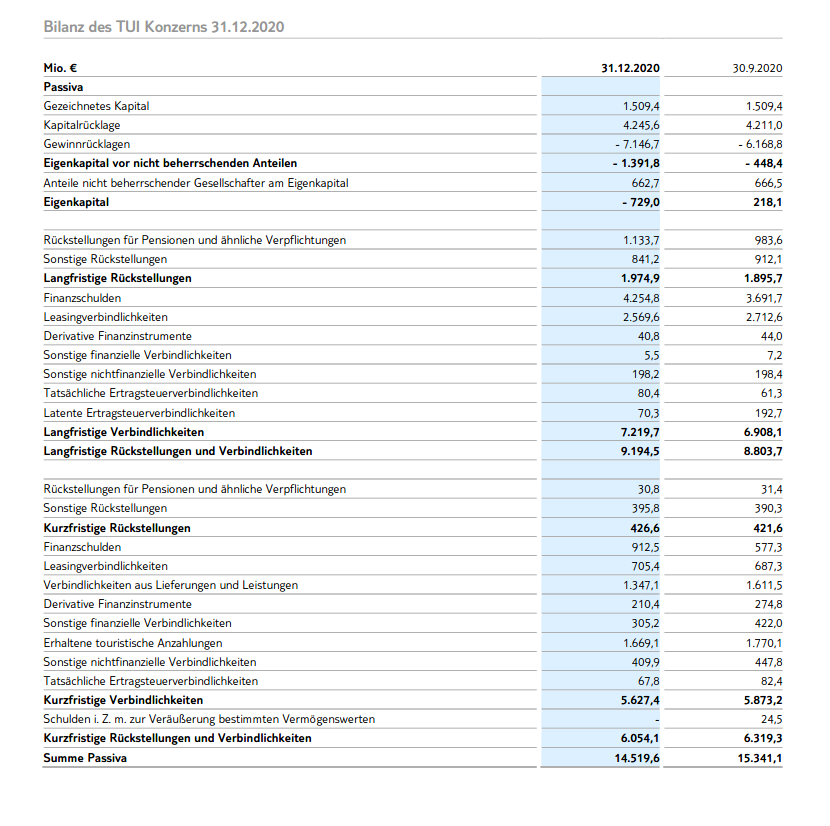Click the Kapitalrücklage value 4.211,0

coord(764,125)
